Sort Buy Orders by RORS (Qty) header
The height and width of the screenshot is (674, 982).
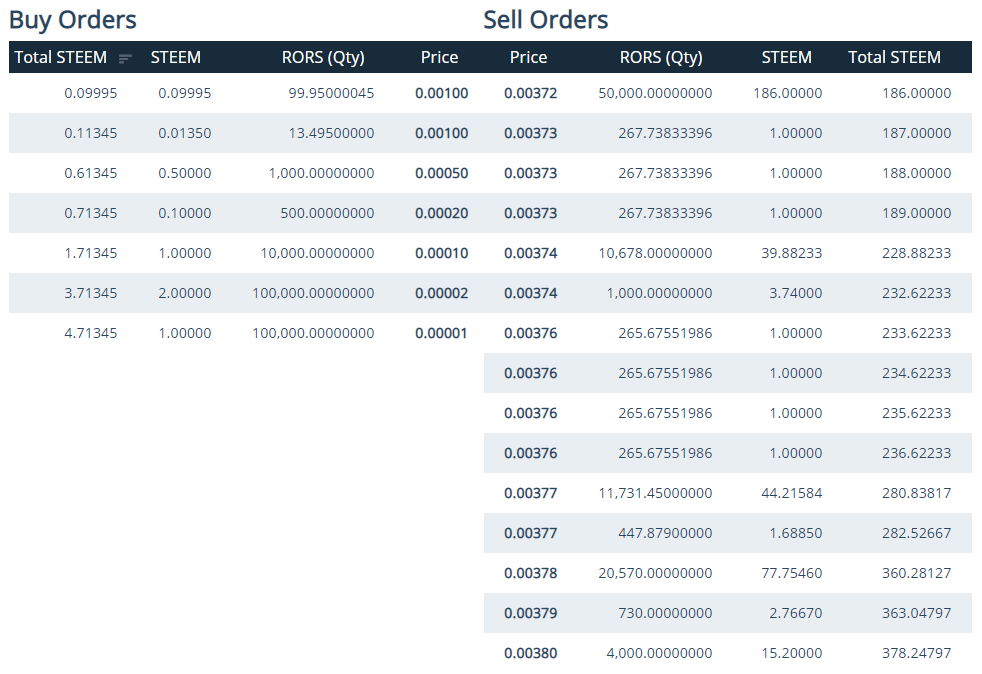[x=323, y=57]
